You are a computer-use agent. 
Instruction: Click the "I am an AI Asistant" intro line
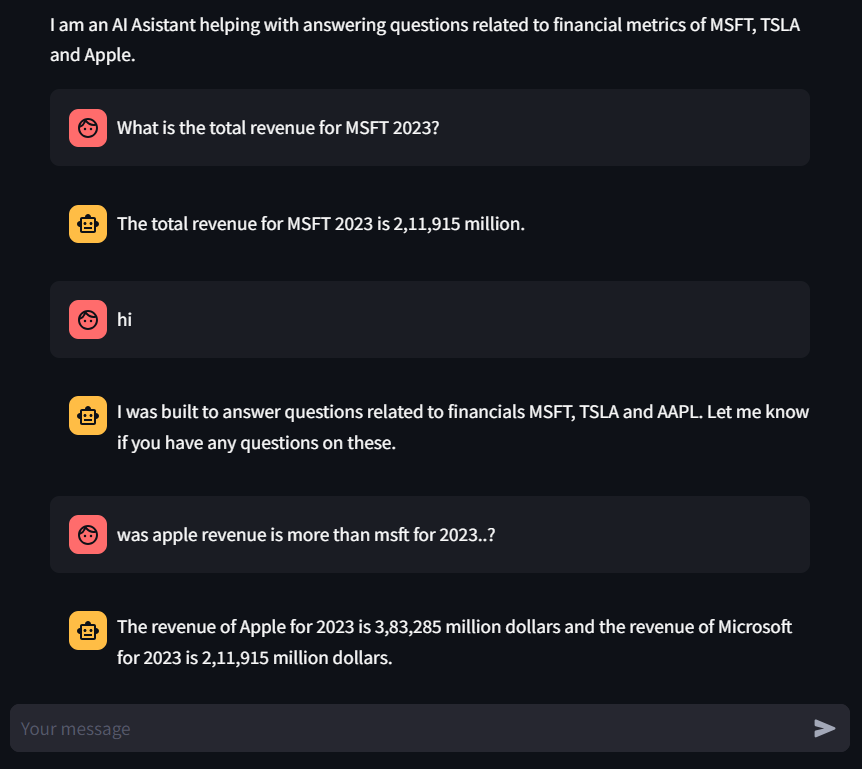tap(424, 25)
